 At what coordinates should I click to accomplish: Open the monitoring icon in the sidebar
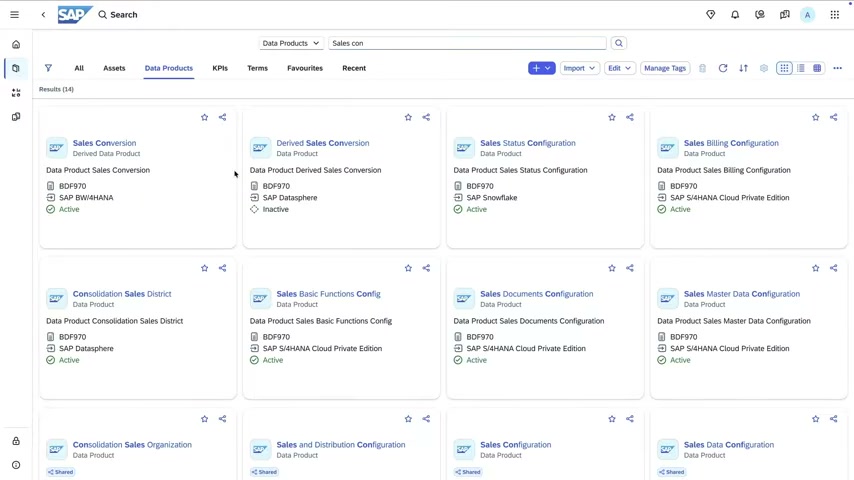[16, 93]
